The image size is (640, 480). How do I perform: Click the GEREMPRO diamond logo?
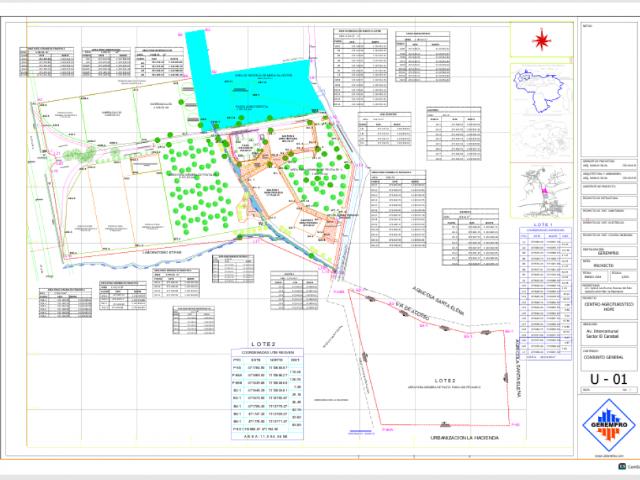608,425
